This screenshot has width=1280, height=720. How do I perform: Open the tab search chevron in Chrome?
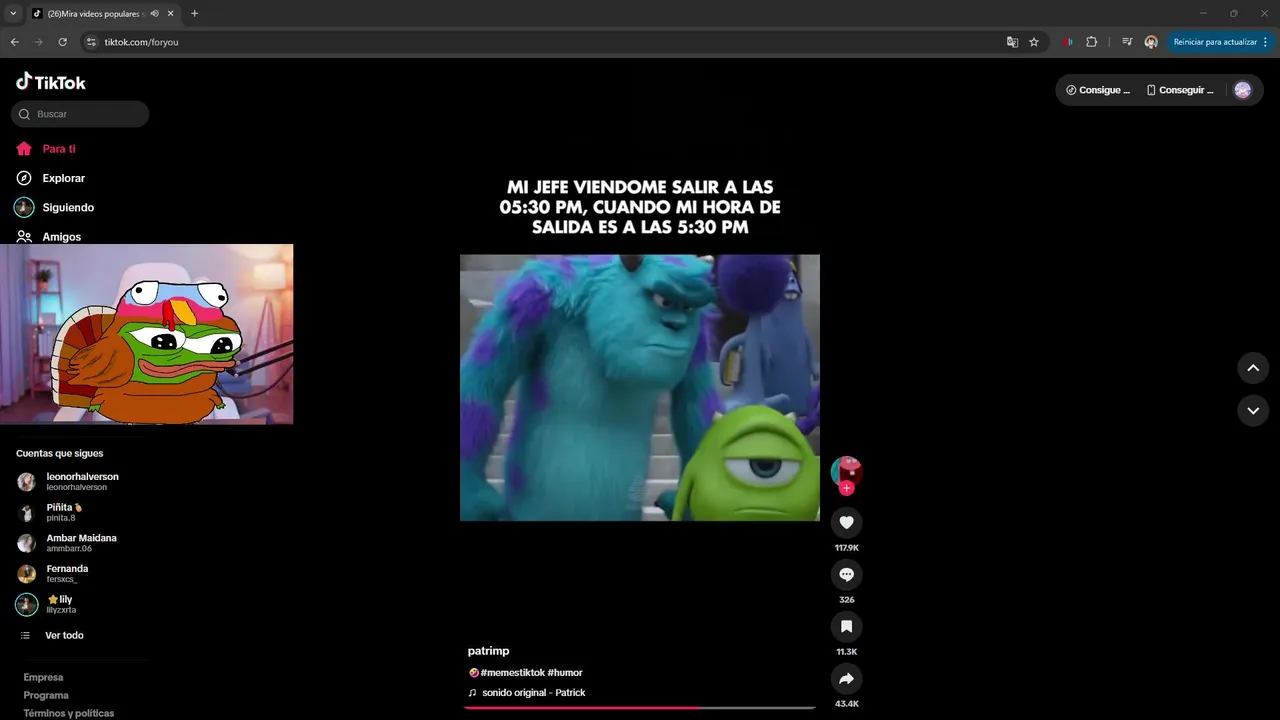(13, 13)
